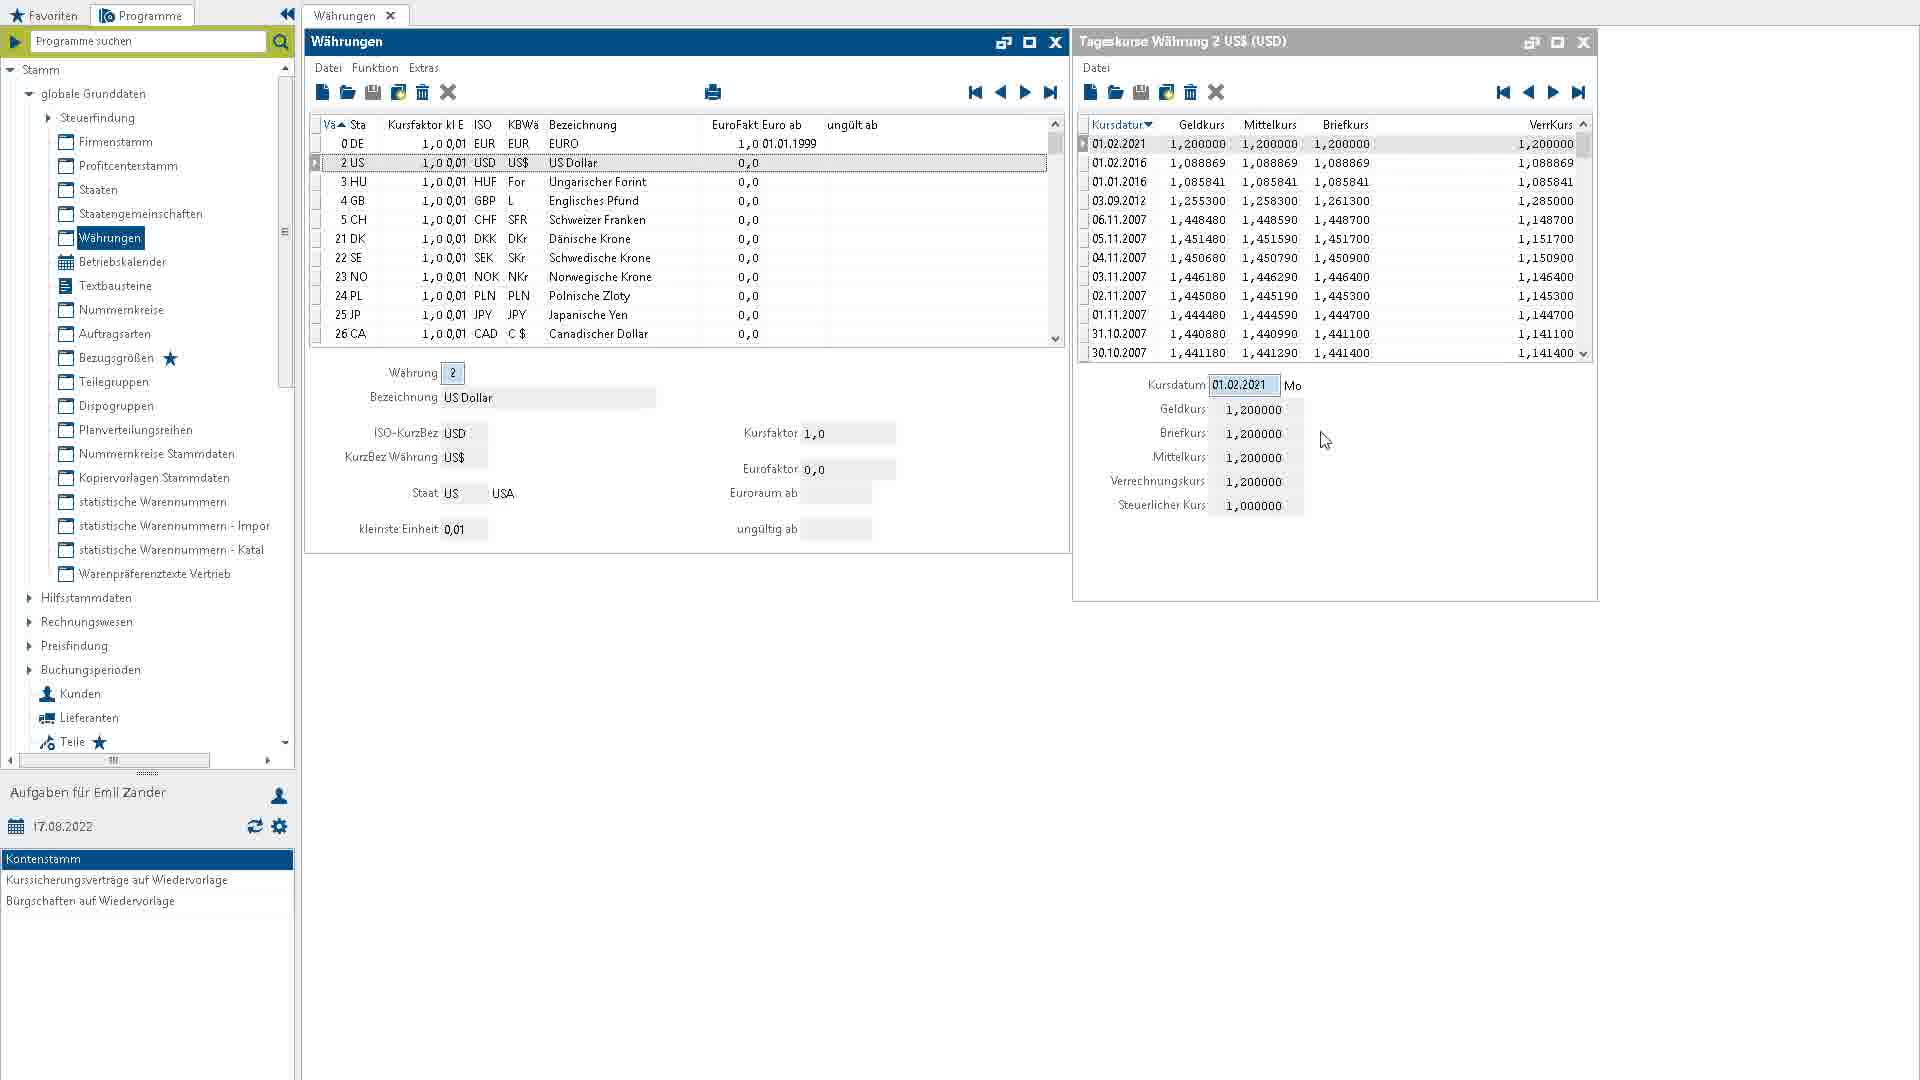Select the Bürgschaften auf Wiedervorlage task

[147, 901]
